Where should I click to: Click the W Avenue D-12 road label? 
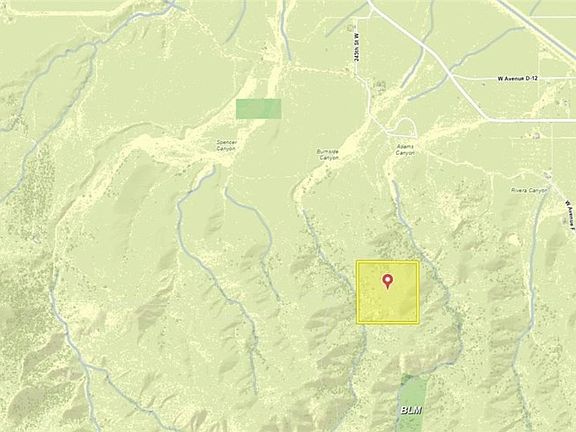518,78
